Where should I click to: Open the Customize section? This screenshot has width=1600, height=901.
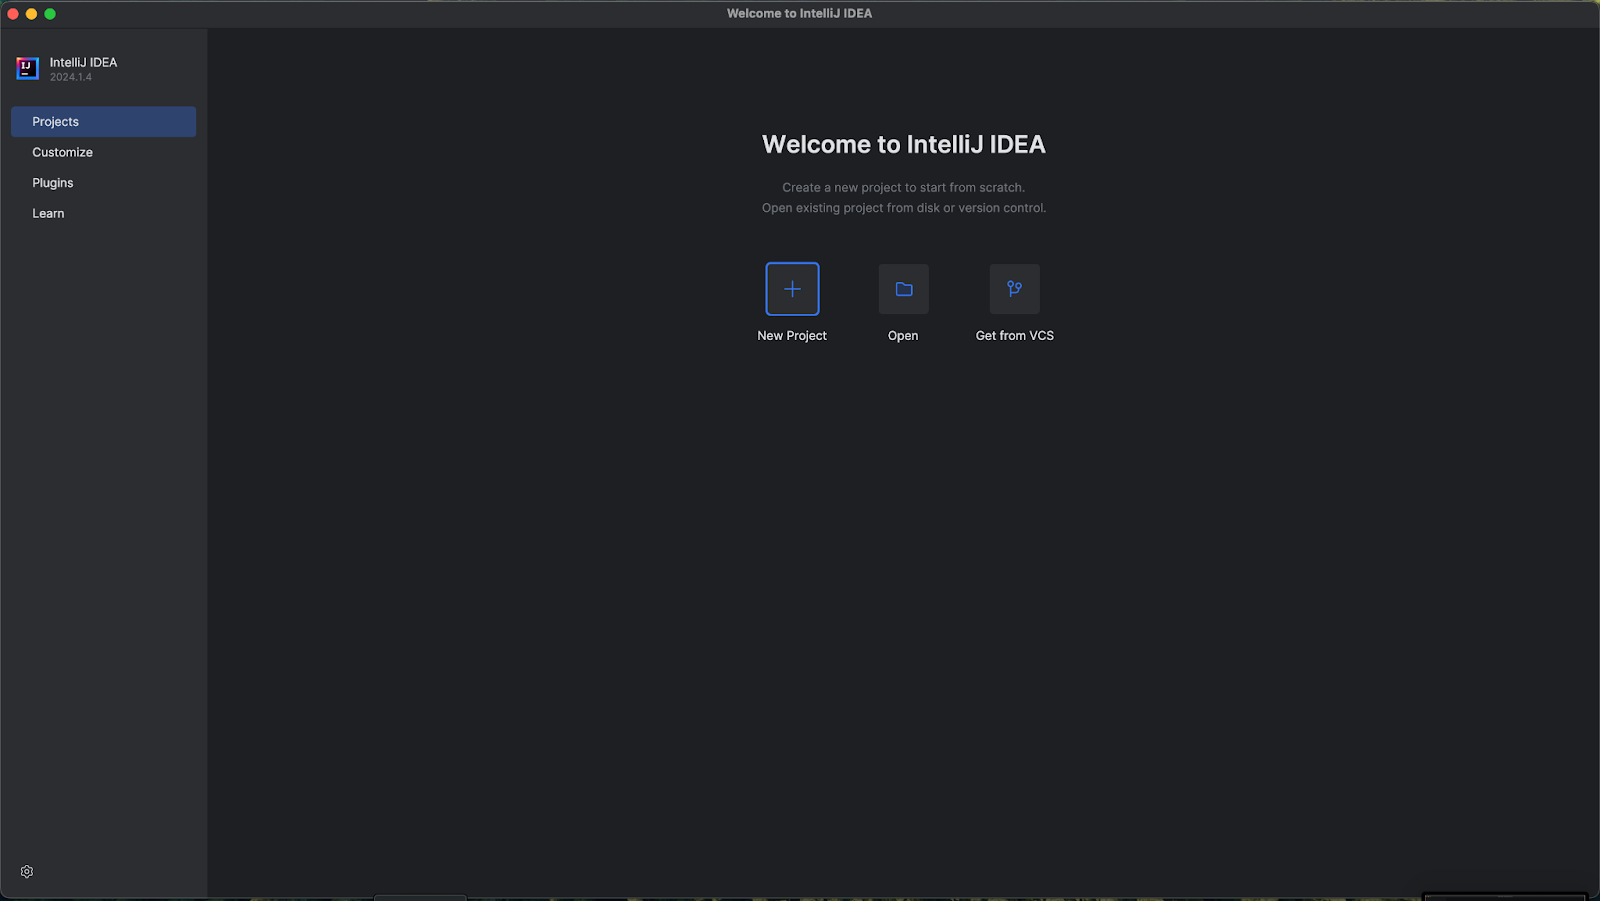click(x=62, y=152)
